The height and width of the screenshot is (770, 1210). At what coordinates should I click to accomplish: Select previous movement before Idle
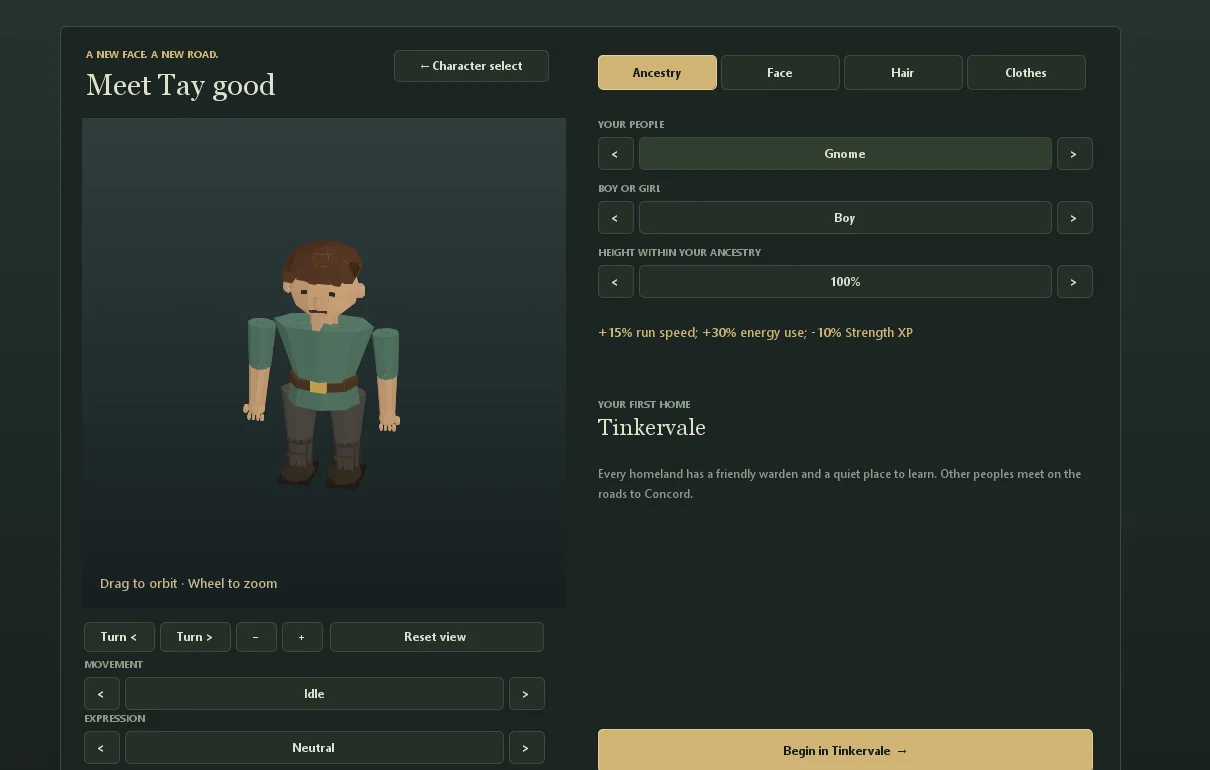click(101, 694)
